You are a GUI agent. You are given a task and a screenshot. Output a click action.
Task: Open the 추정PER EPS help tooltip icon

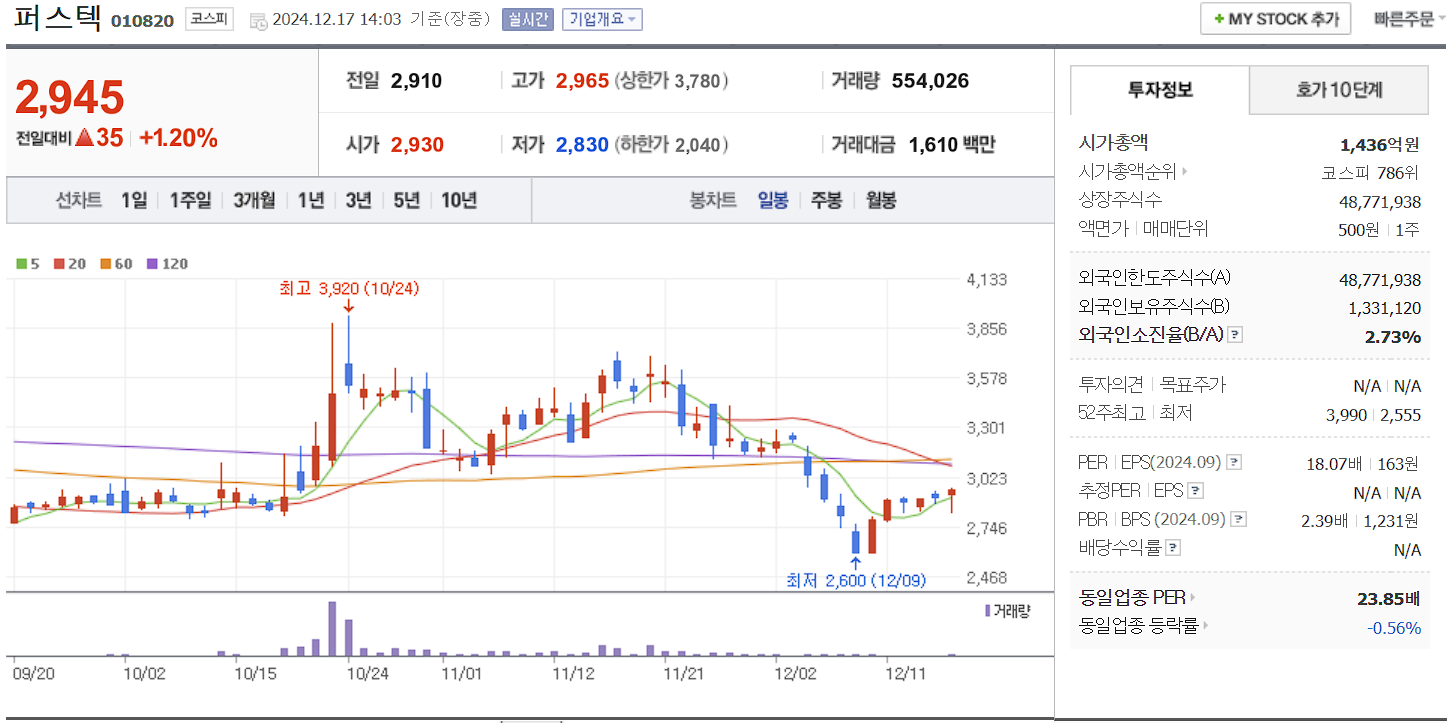1196,490
